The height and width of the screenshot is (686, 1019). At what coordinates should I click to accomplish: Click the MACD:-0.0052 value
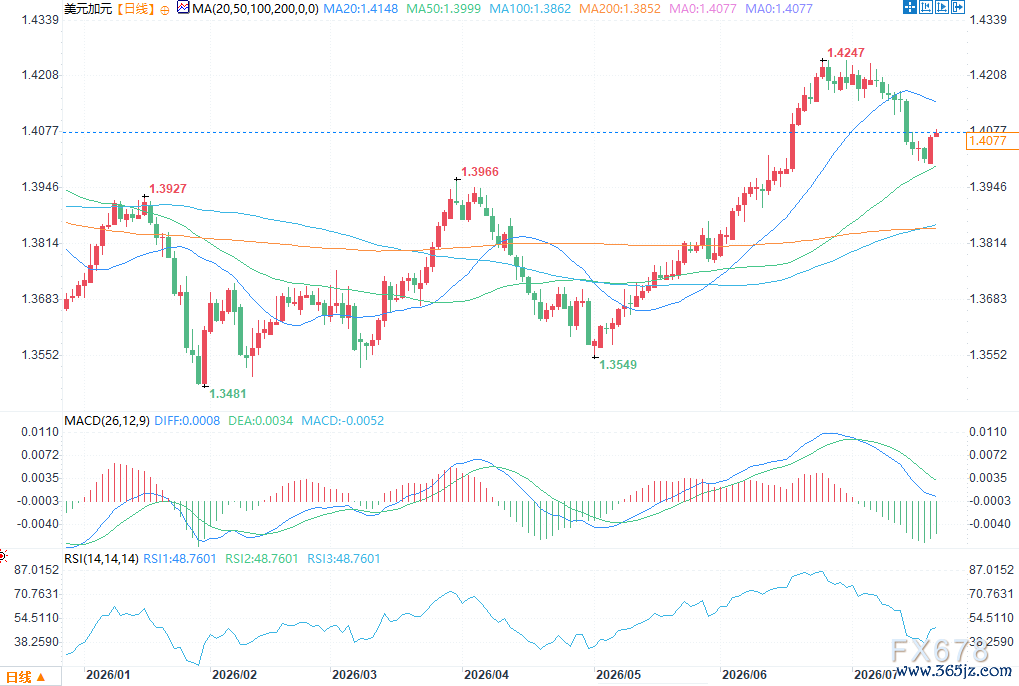[342, 420]
